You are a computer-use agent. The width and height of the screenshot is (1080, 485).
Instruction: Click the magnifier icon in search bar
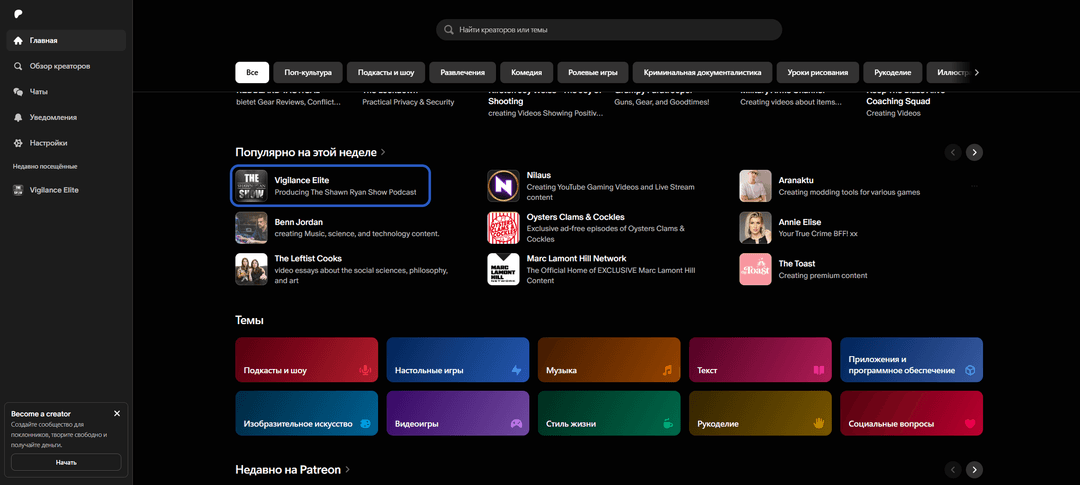(449, 30)
